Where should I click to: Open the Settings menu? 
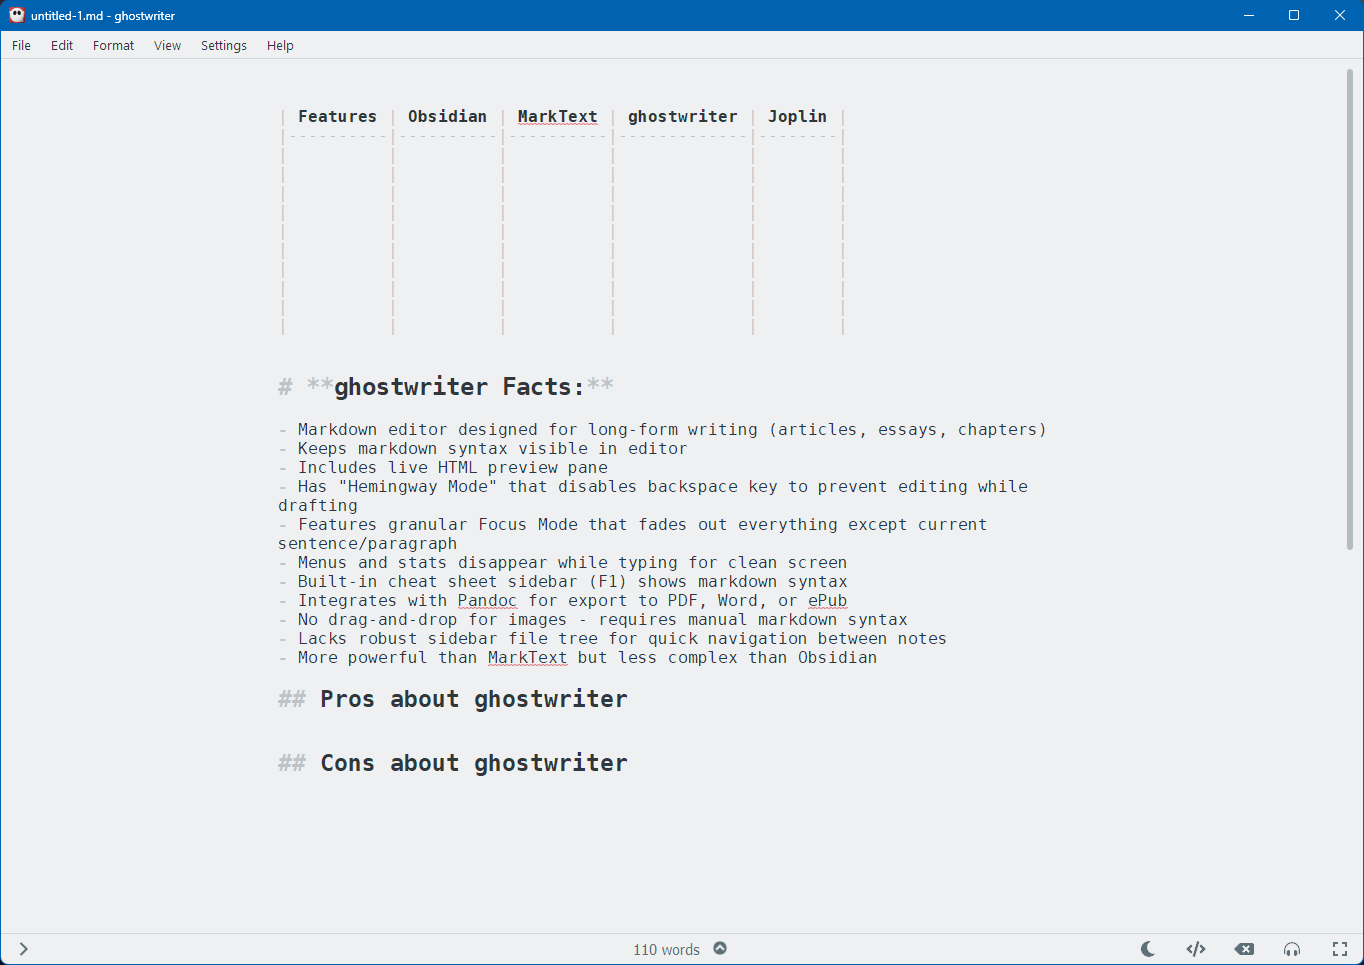click(224, 45)
